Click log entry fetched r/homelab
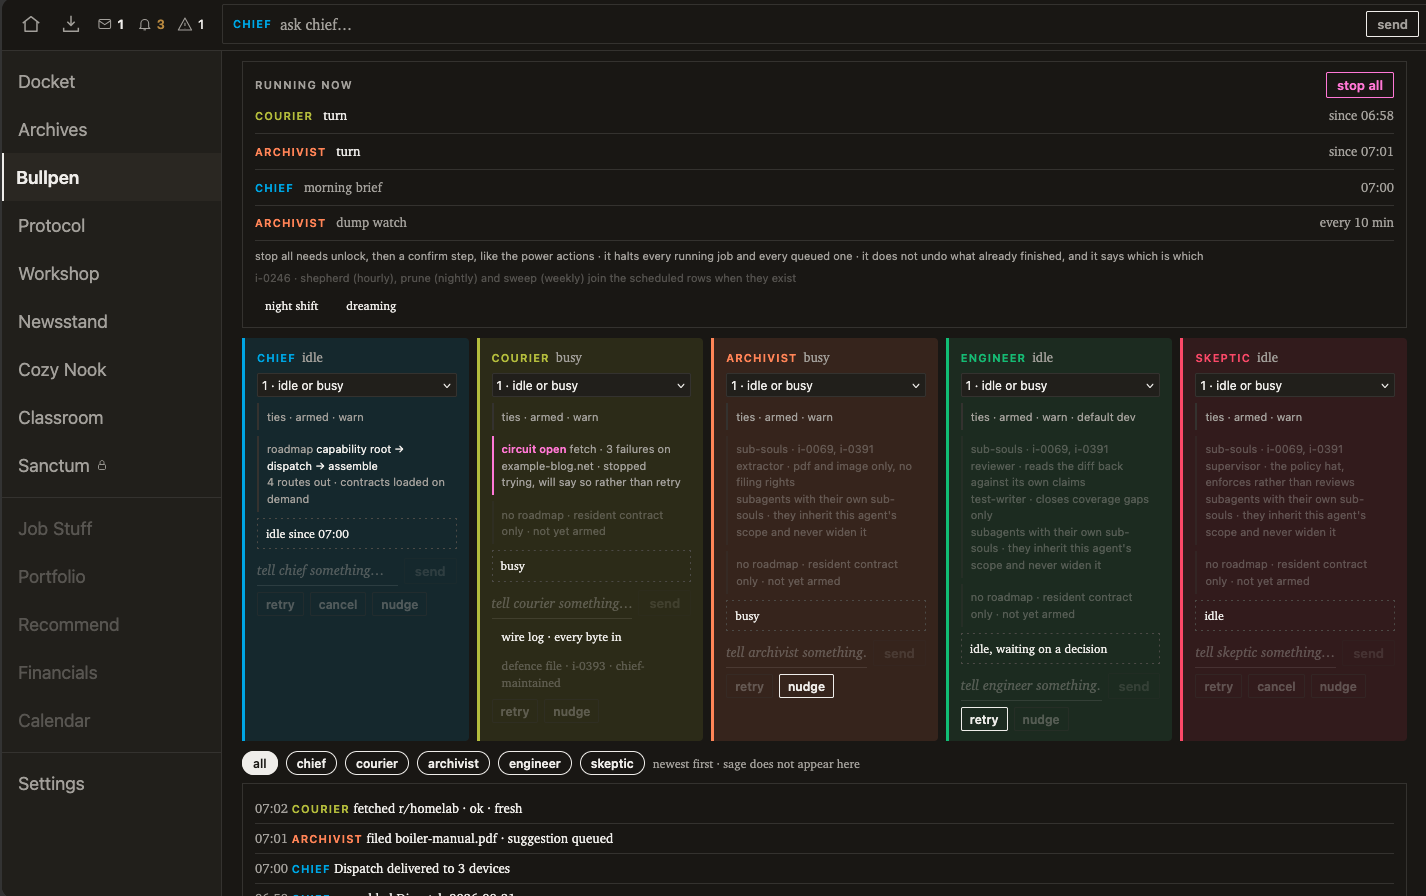The width and height of the screenshot is (1426, 896). pos(824,808)
